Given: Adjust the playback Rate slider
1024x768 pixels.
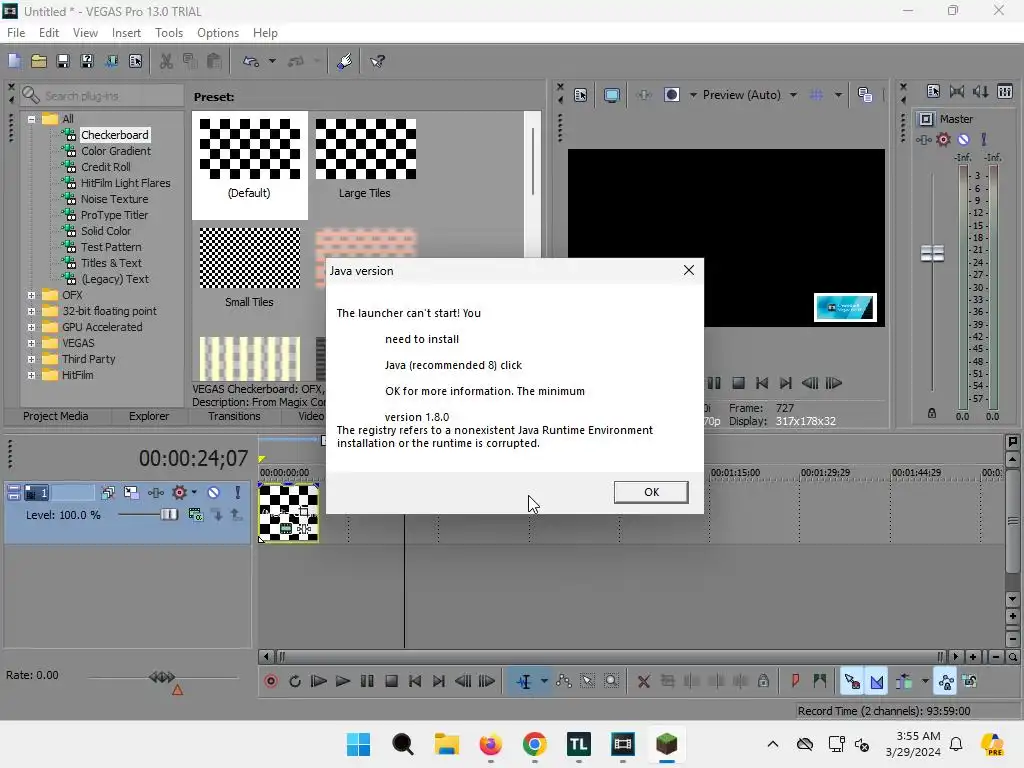Looking at the screenshot, I should 162,677.
